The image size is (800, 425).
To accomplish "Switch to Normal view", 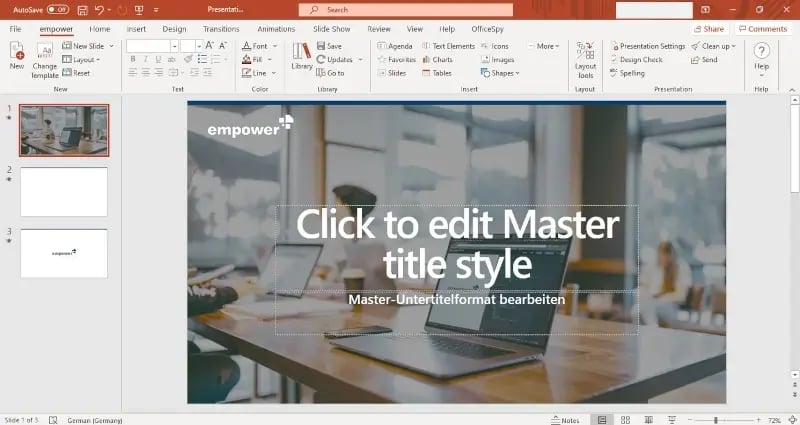I will [x=602, y=420].
